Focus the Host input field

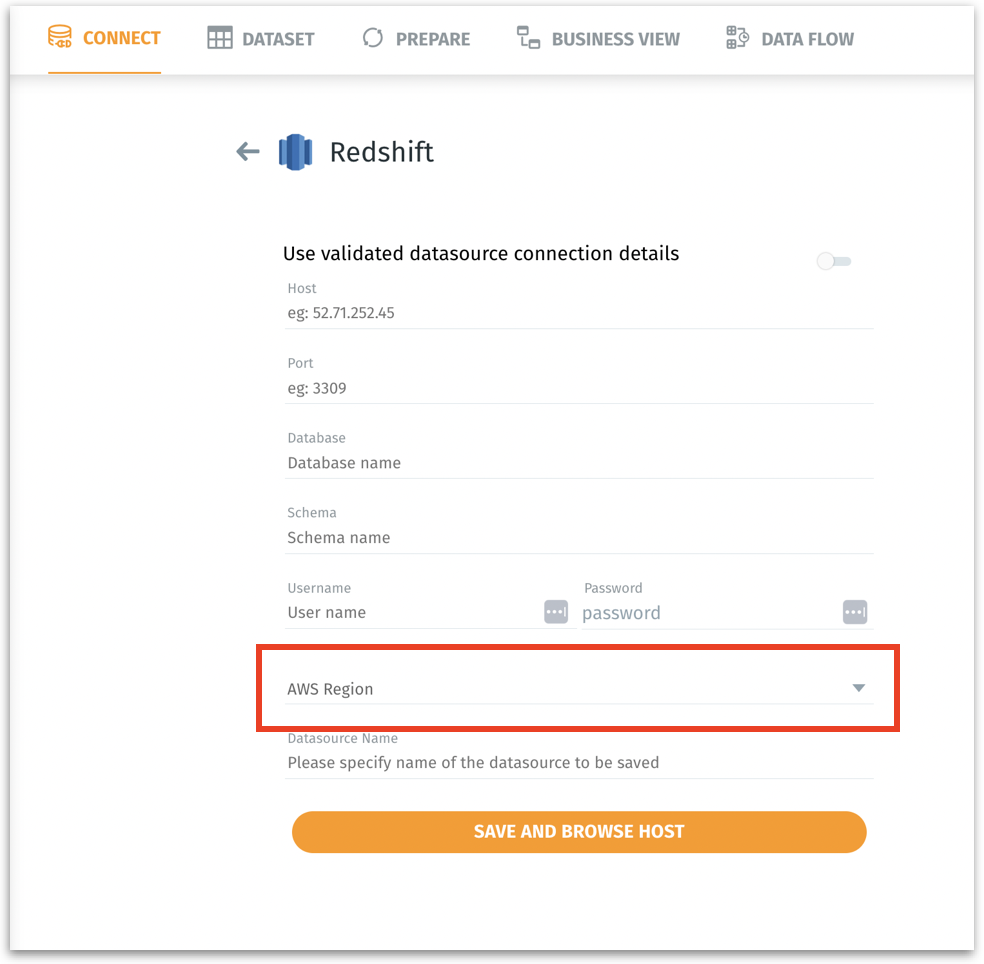click(578, 313)
